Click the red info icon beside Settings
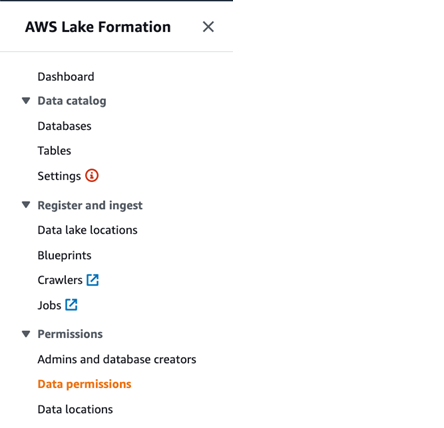The width and height of the screenshot is (444, 428). [x=92, y=175]
